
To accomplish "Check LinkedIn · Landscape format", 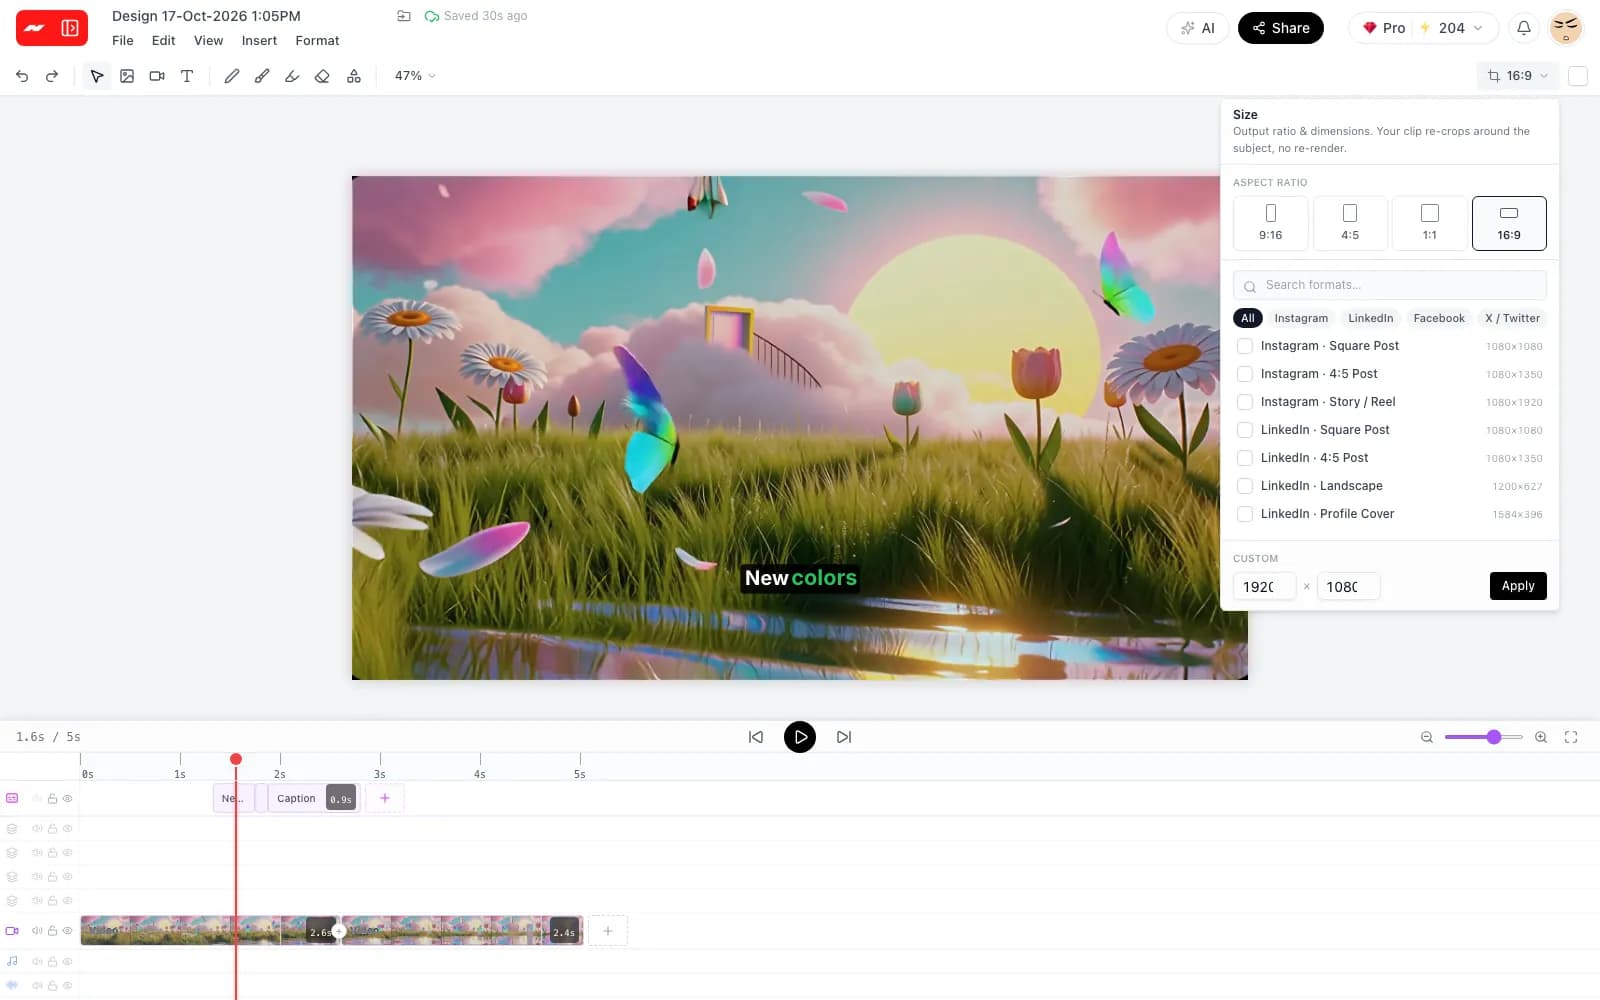I will (1245, 486).
